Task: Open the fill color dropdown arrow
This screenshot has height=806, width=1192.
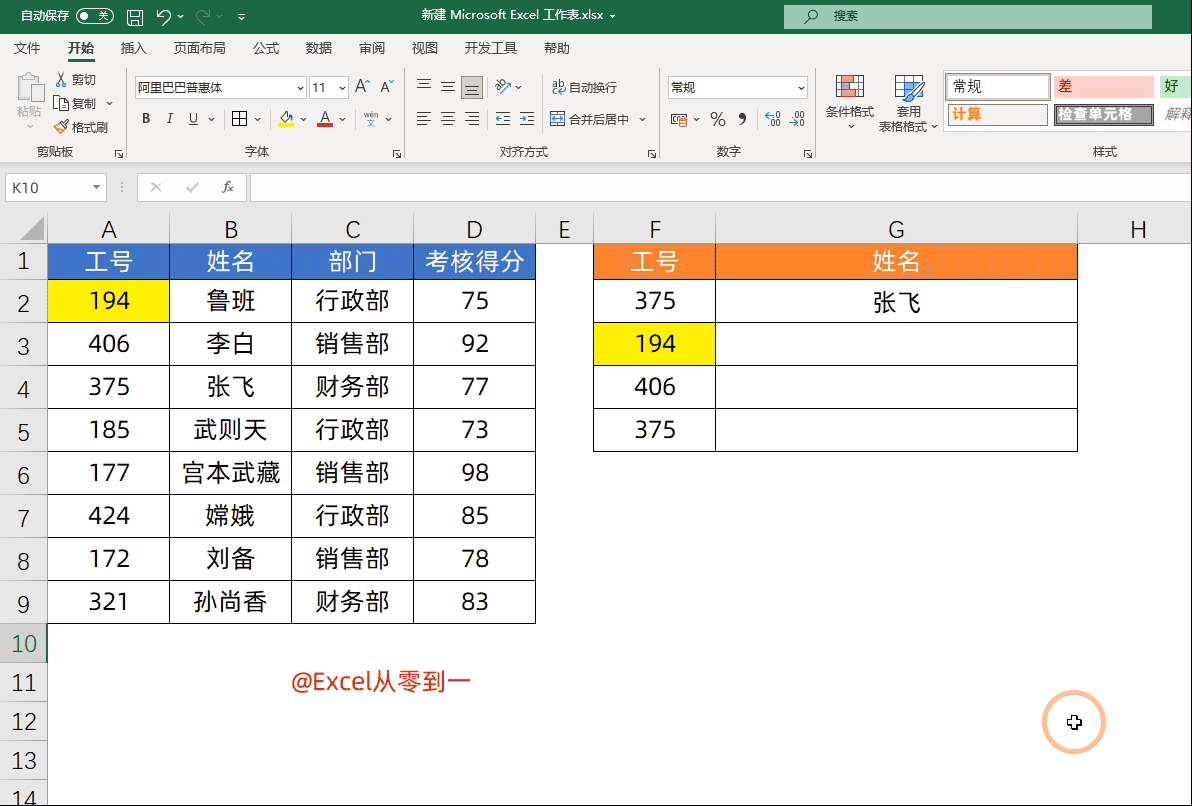Action: (303, 119)
